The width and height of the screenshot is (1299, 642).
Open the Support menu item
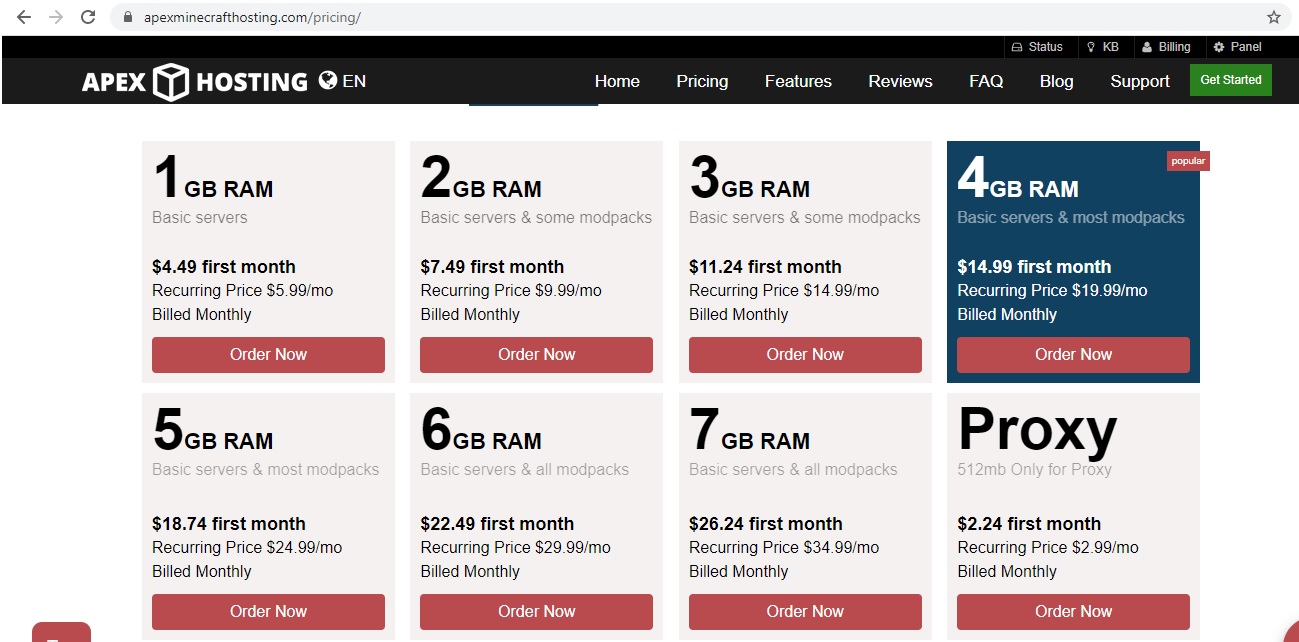point(1140,81)
